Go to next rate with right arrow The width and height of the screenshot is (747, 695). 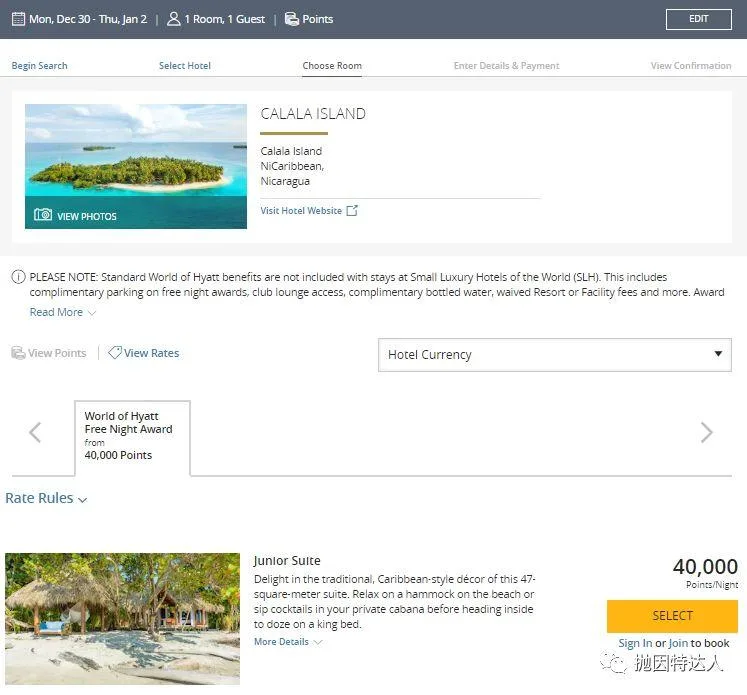(x=707, y=432)
